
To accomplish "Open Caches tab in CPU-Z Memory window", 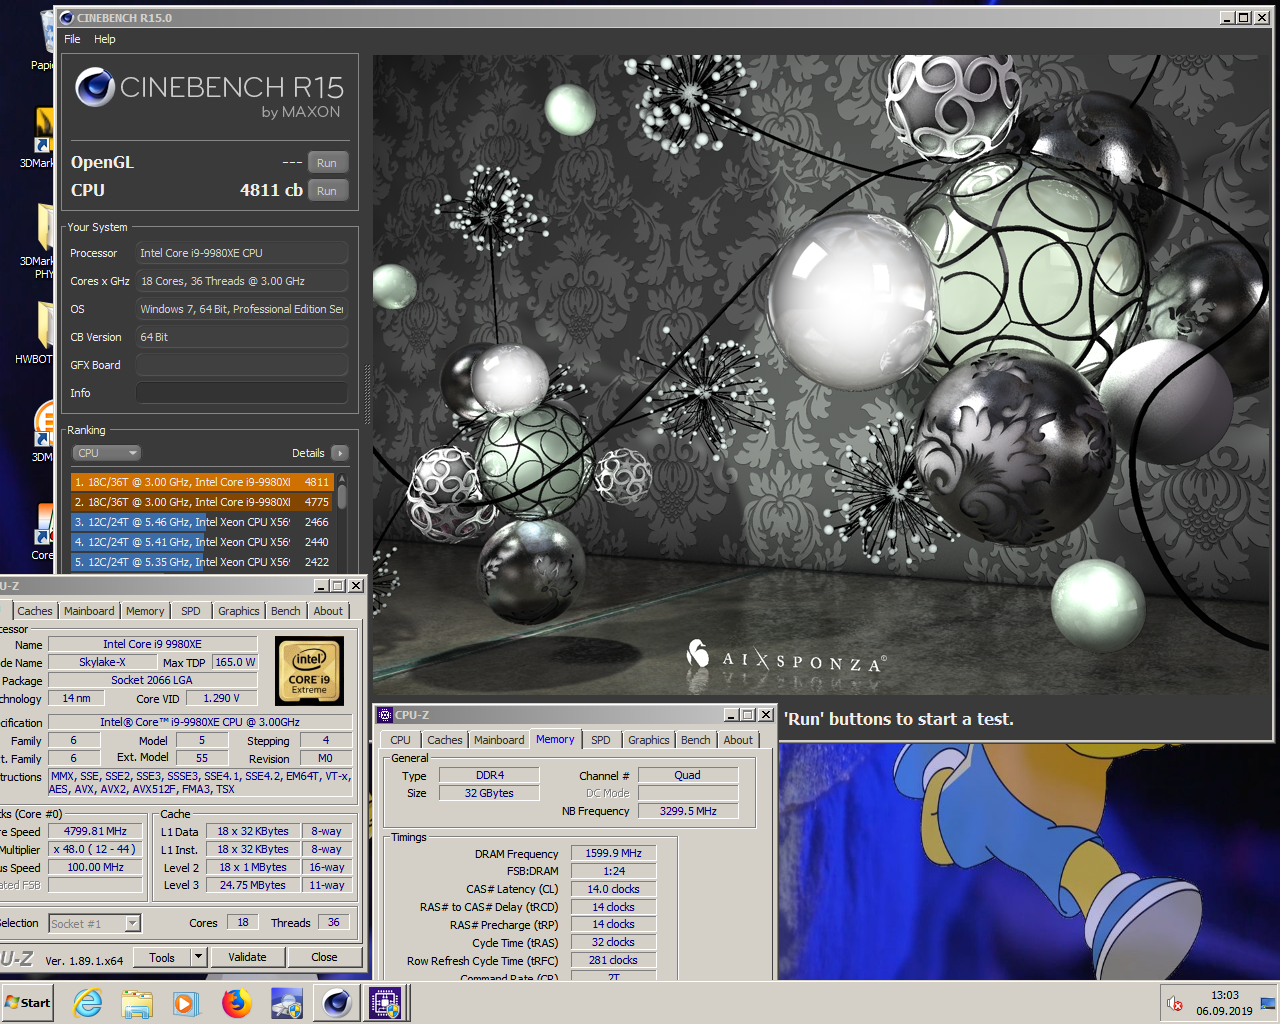I will (445, 740).
